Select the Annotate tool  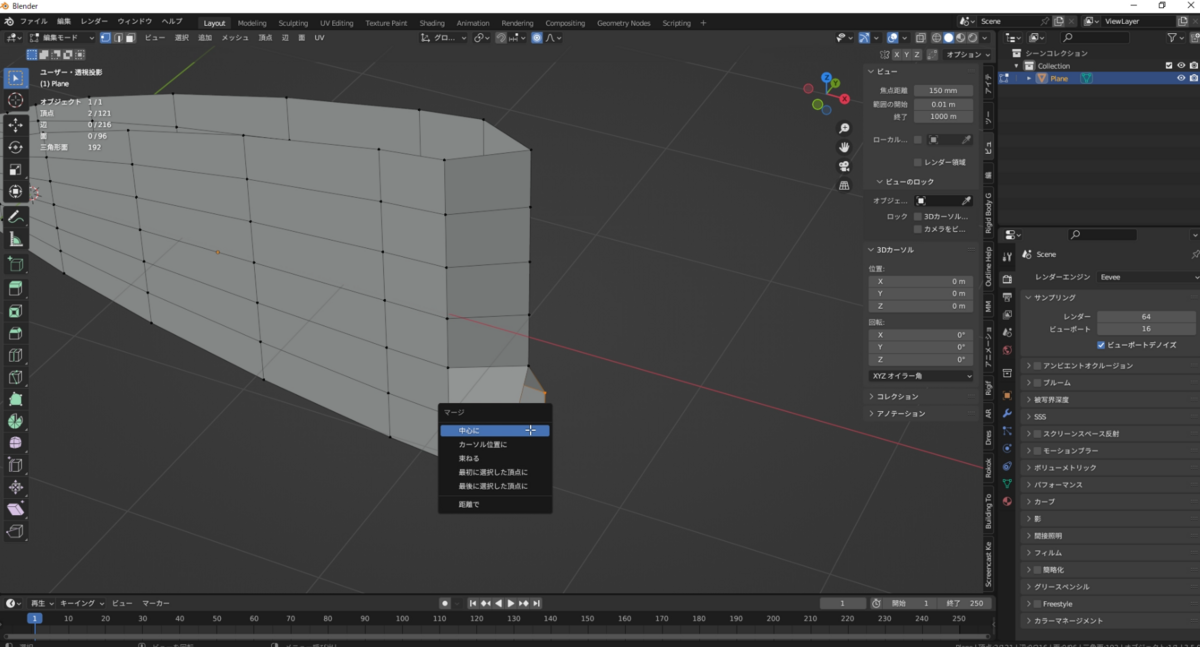(x=16, y=217)
